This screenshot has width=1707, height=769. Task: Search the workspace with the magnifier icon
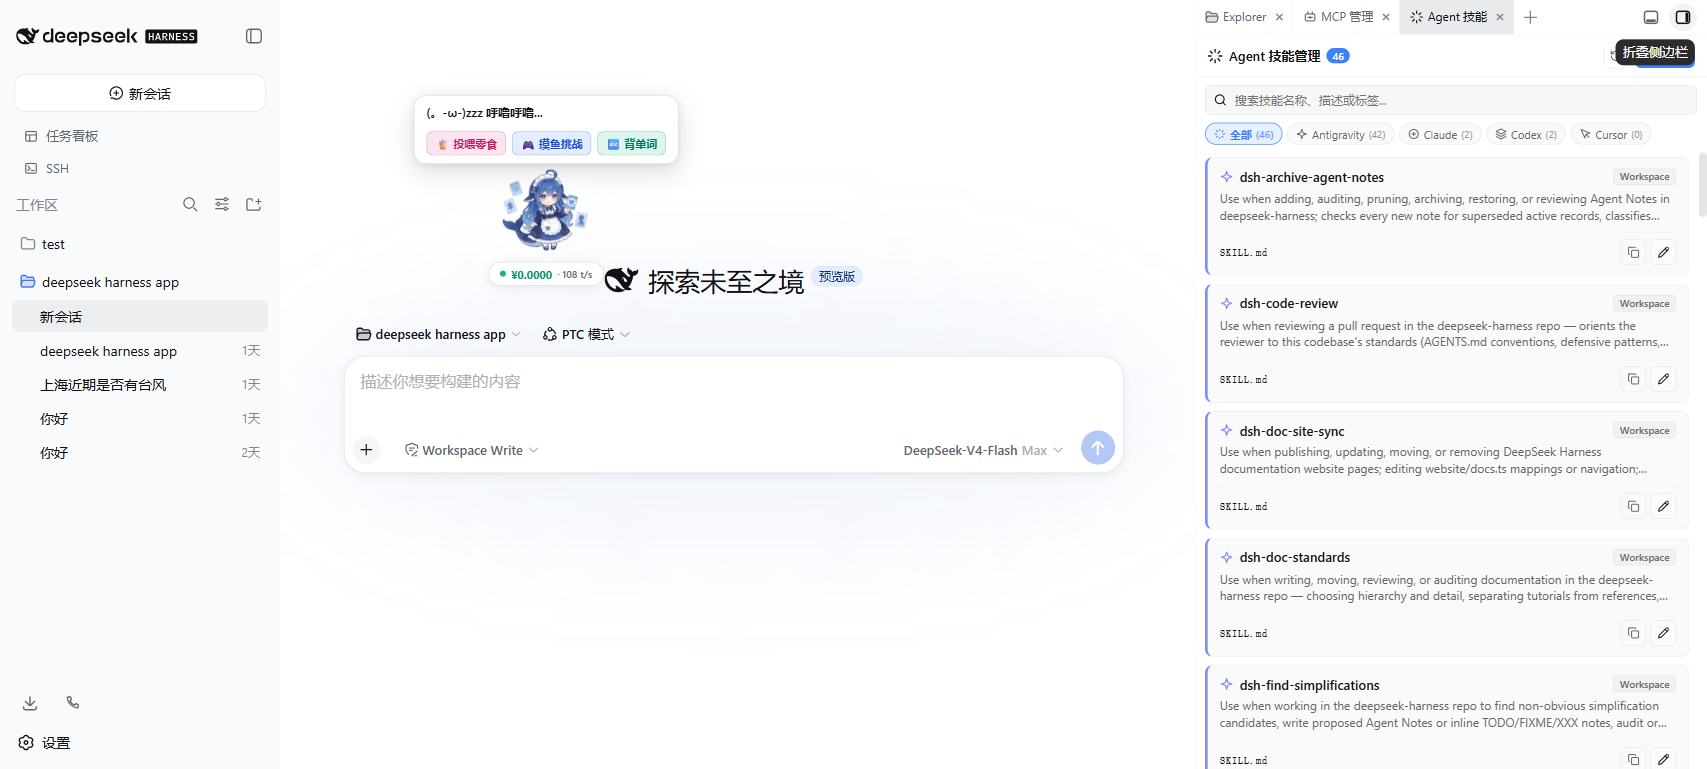[190, 204]
